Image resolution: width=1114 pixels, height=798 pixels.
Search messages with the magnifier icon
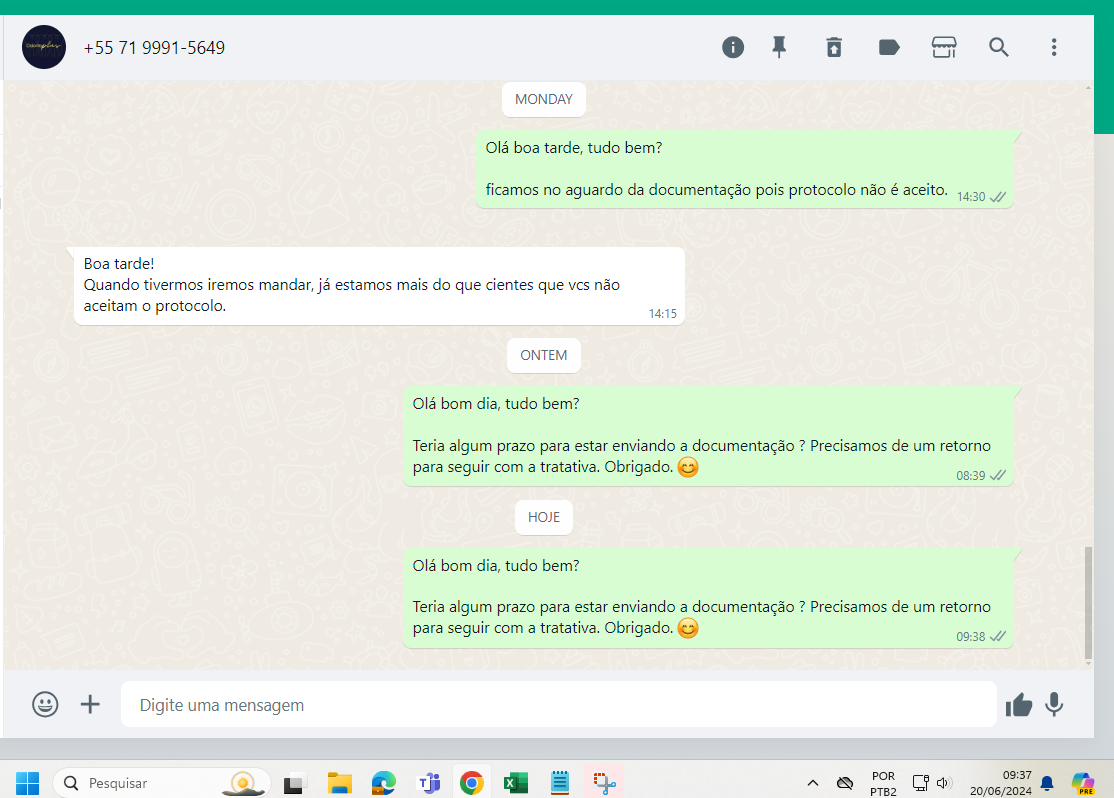[999, 47]
